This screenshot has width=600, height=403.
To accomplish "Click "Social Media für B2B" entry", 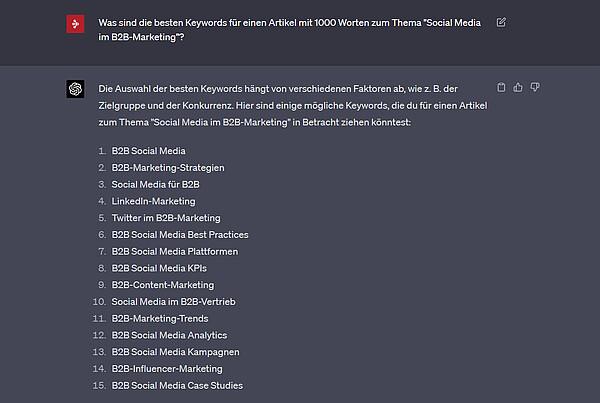I will pyautogui.click(x=155, y=184).
